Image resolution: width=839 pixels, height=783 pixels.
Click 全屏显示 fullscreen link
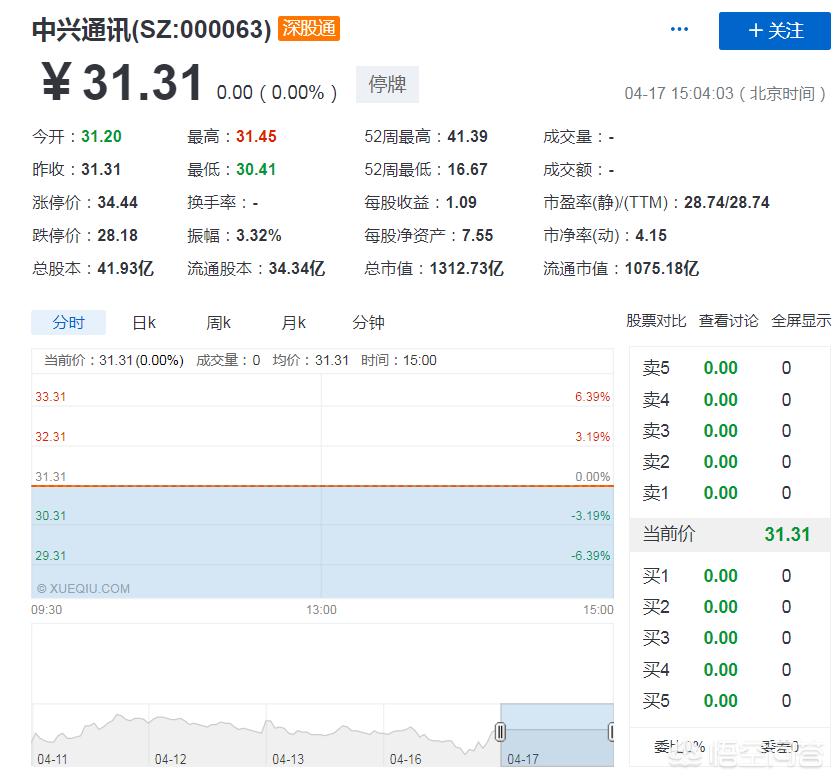[801, 321]
